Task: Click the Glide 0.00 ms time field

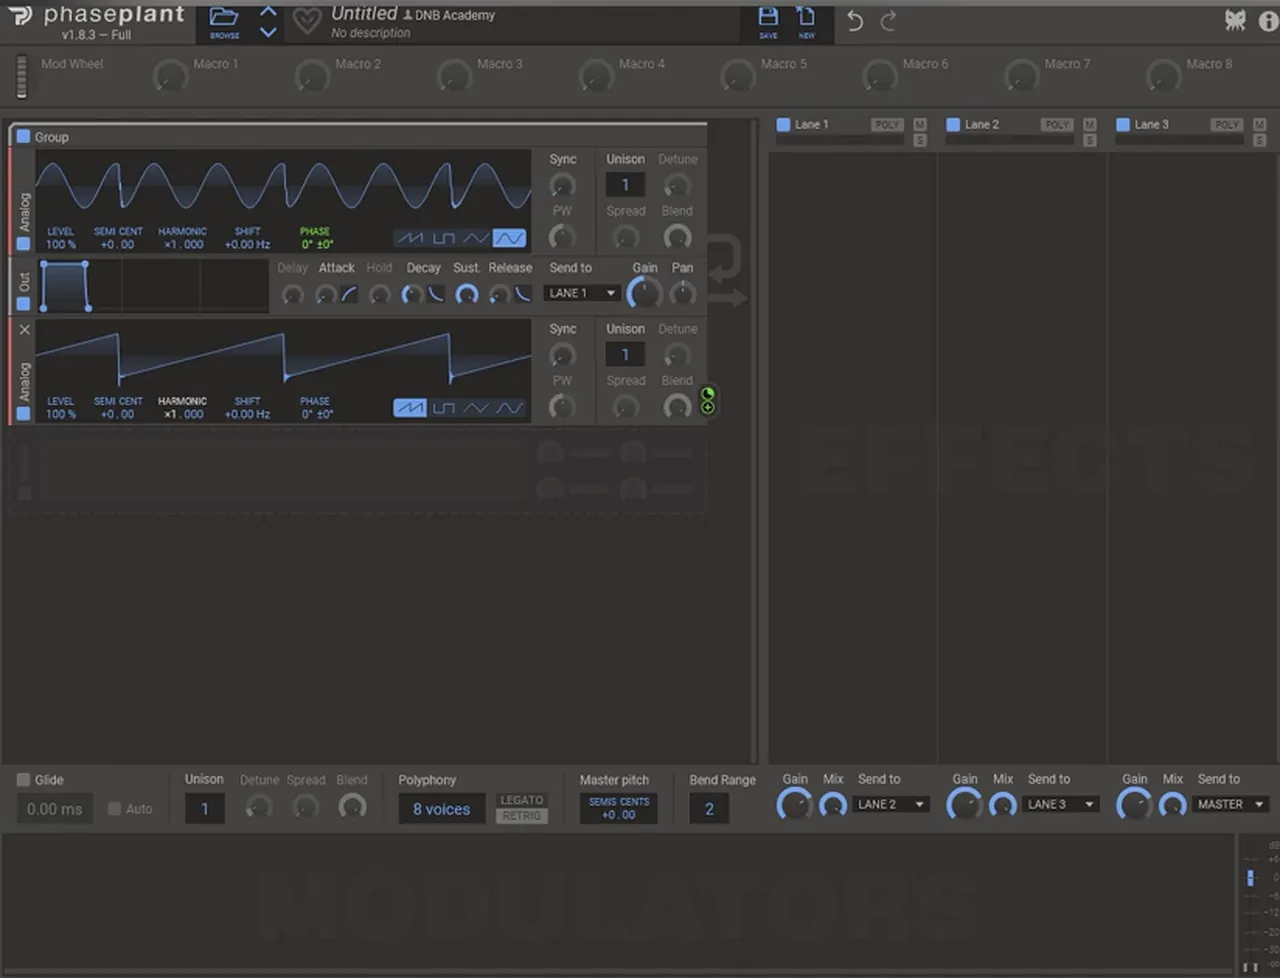Action: [x=54, y=809]
